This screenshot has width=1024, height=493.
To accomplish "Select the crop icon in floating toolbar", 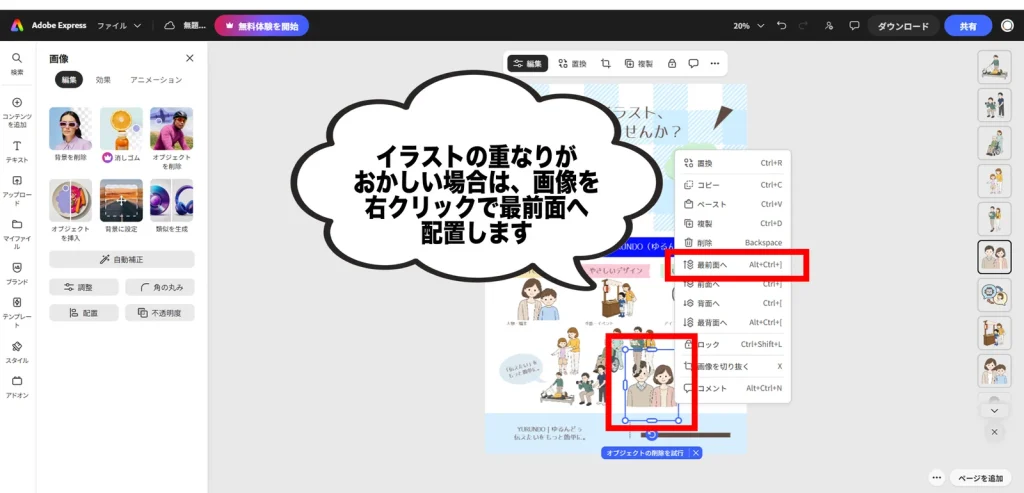I will click(x=605, y=63).
